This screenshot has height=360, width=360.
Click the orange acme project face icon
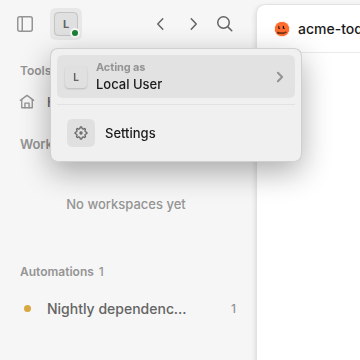(282, 29)
